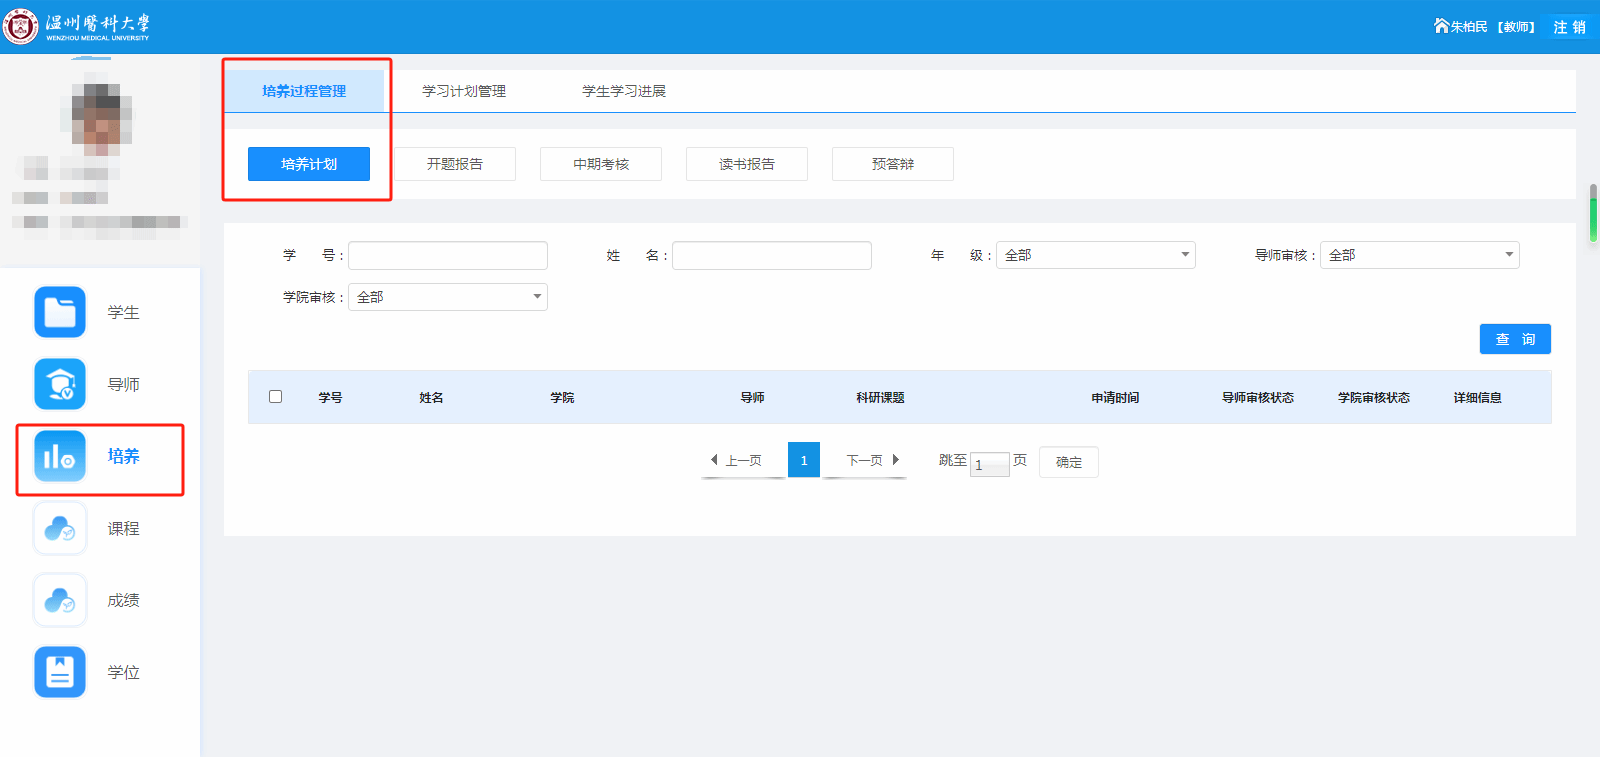Click the 学号 input field
The height and width of the screenshot is (757, 1600).
[x=448, y=255]
